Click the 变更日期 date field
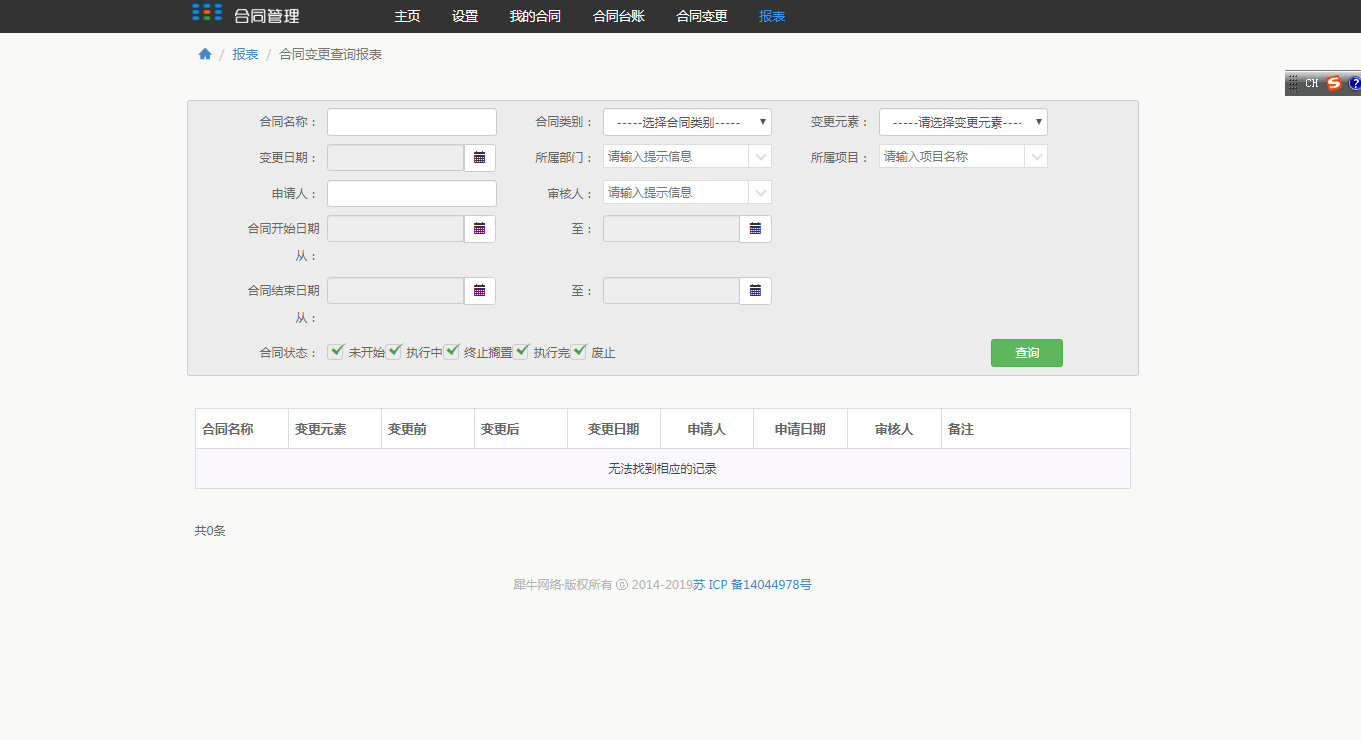This screenshot has width=1361, height=740. [x=396, y=158]
